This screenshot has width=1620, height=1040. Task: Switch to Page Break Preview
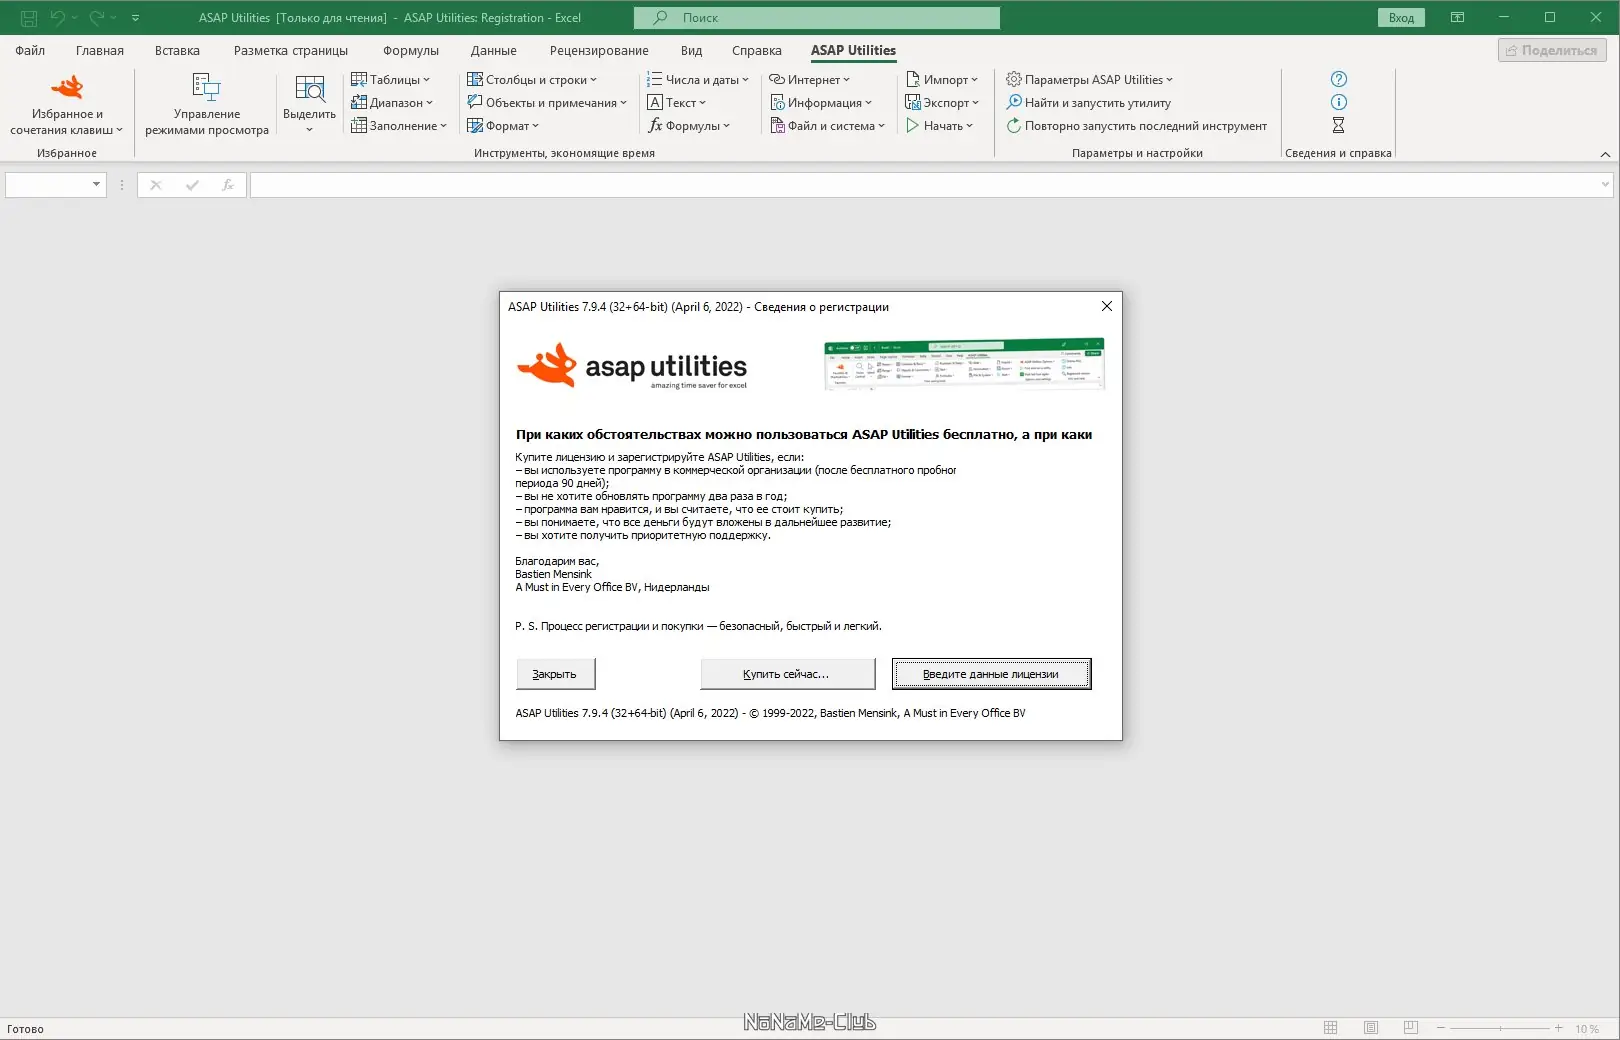[1411, 1028]
